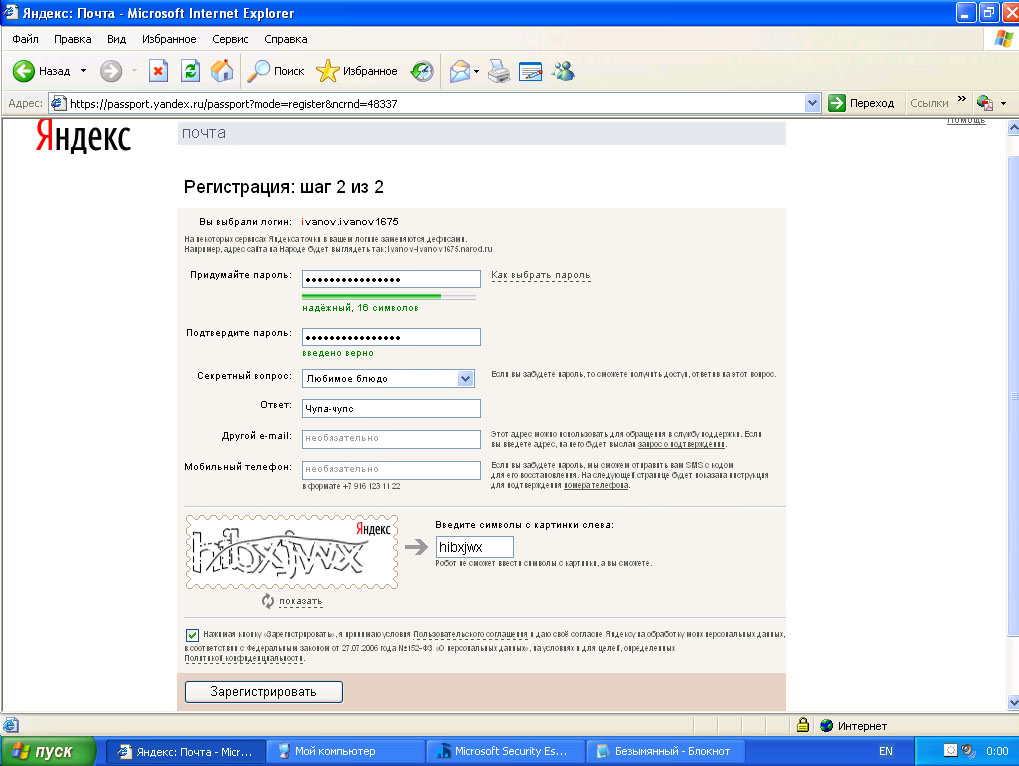Click the Ссылки toolbar label

[x=929, y=103]
